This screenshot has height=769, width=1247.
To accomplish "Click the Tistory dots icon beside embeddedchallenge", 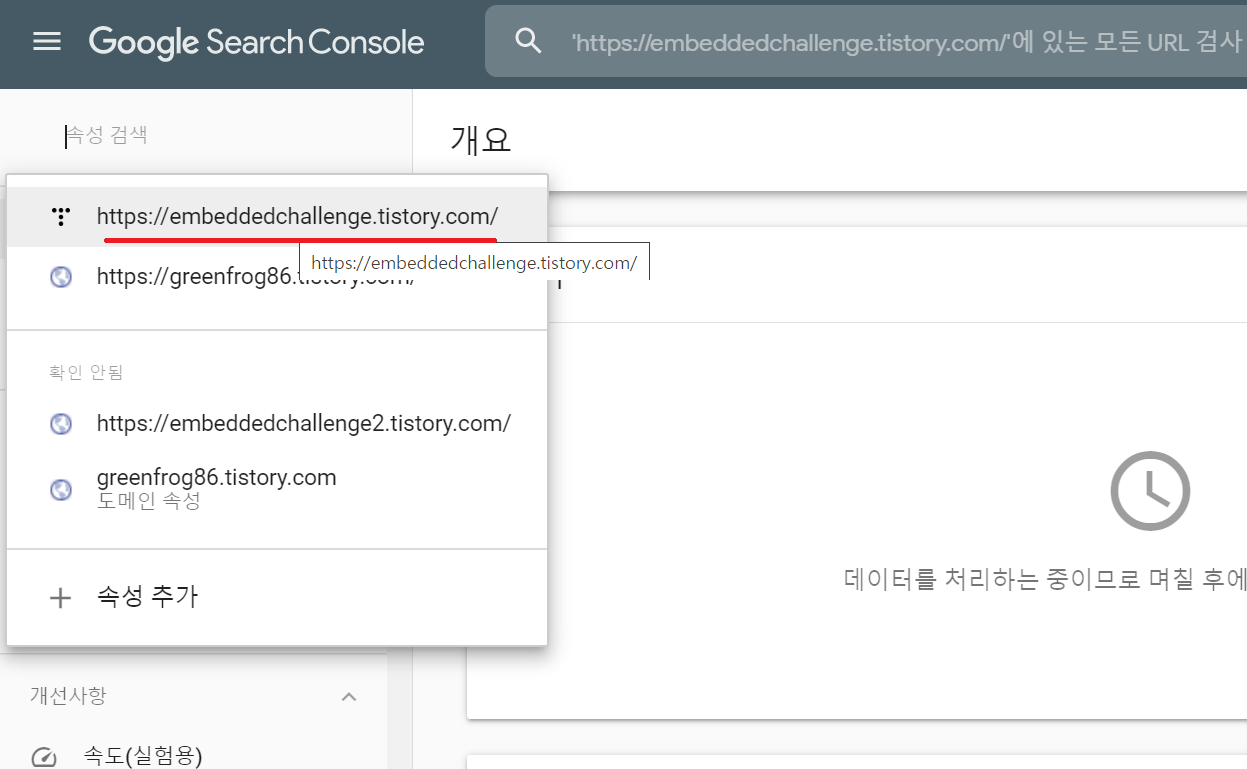I will (x=61, y=216).
